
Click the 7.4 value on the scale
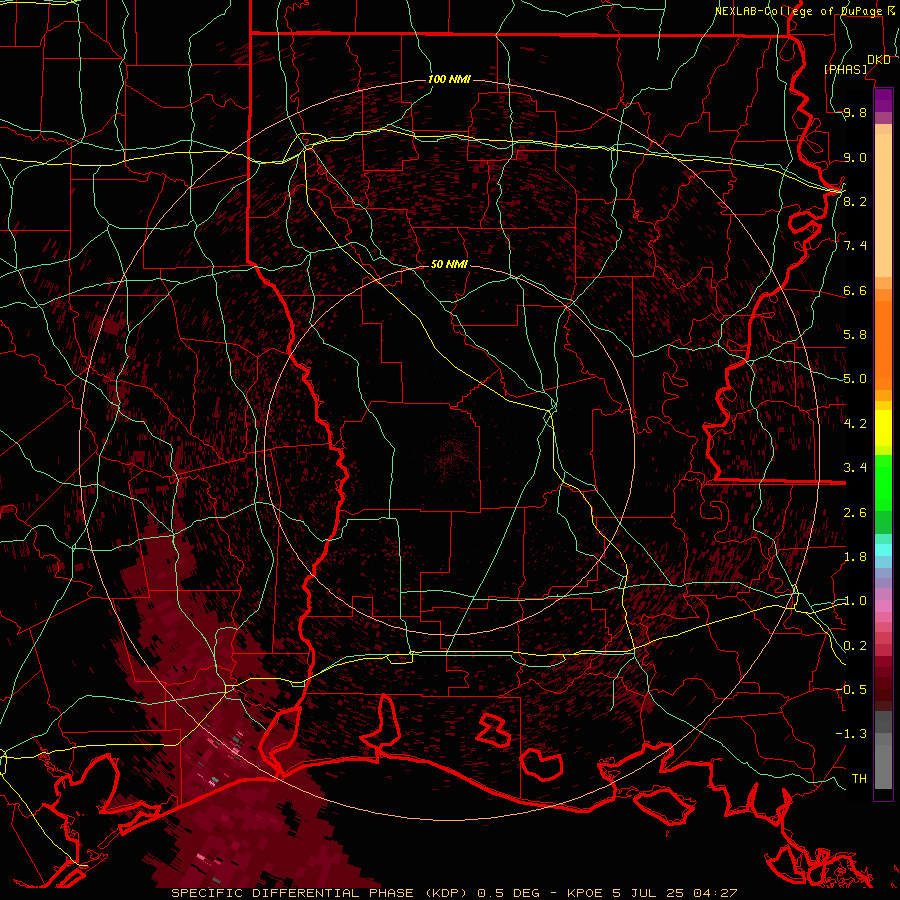(x=855, y=246)
